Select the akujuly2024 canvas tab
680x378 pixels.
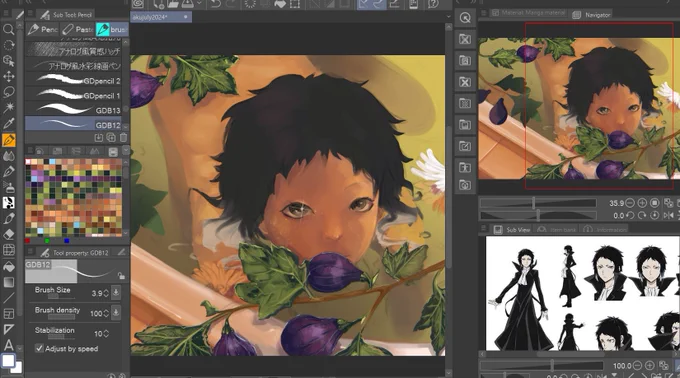(161, 17)
